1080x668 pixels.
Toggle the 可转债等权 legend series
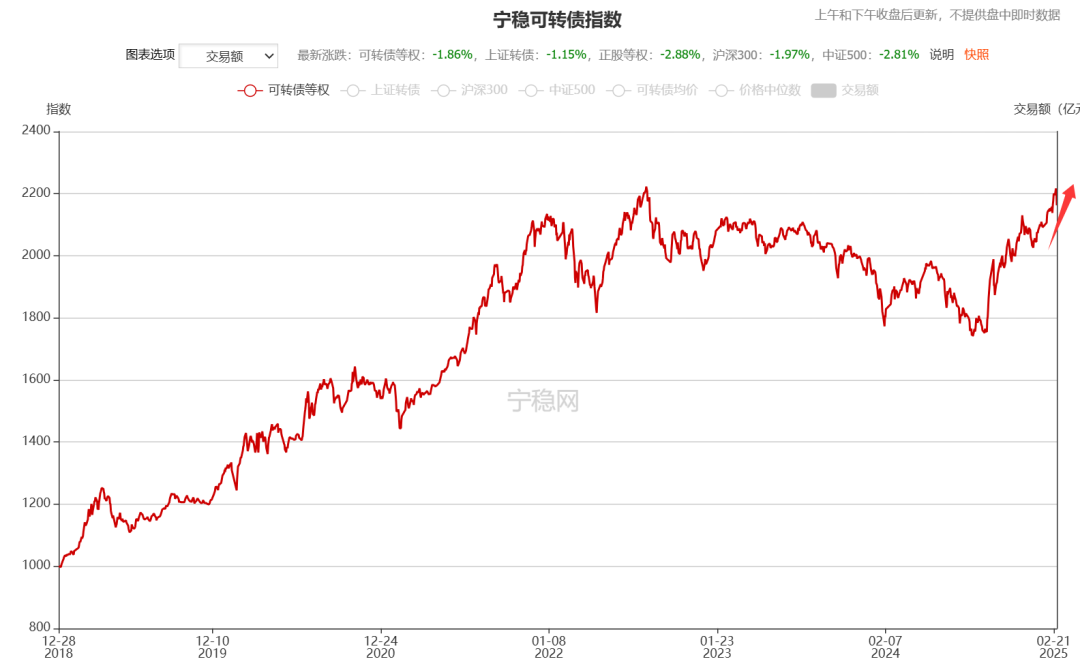pos(283,90)
